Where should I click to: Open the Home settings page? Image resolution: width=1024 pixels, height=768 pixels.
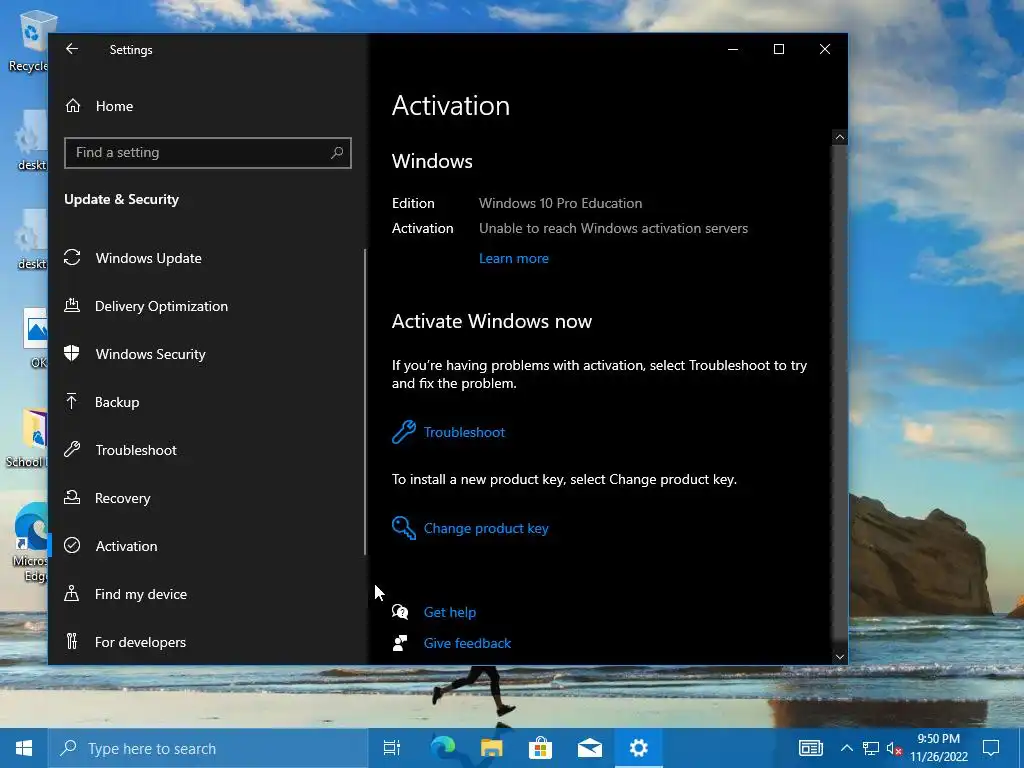(114, 106)
